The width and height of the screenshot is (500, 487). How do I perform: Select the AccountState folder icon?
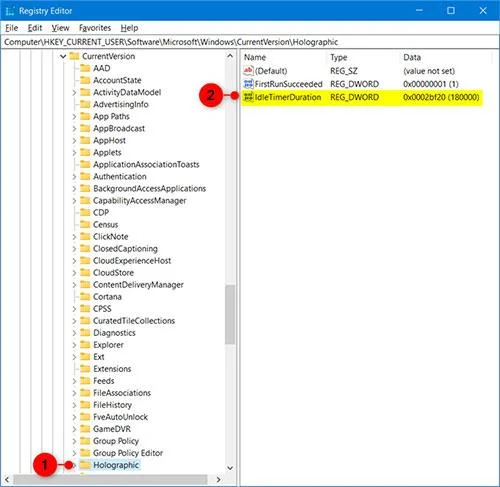tap(85, 80)
